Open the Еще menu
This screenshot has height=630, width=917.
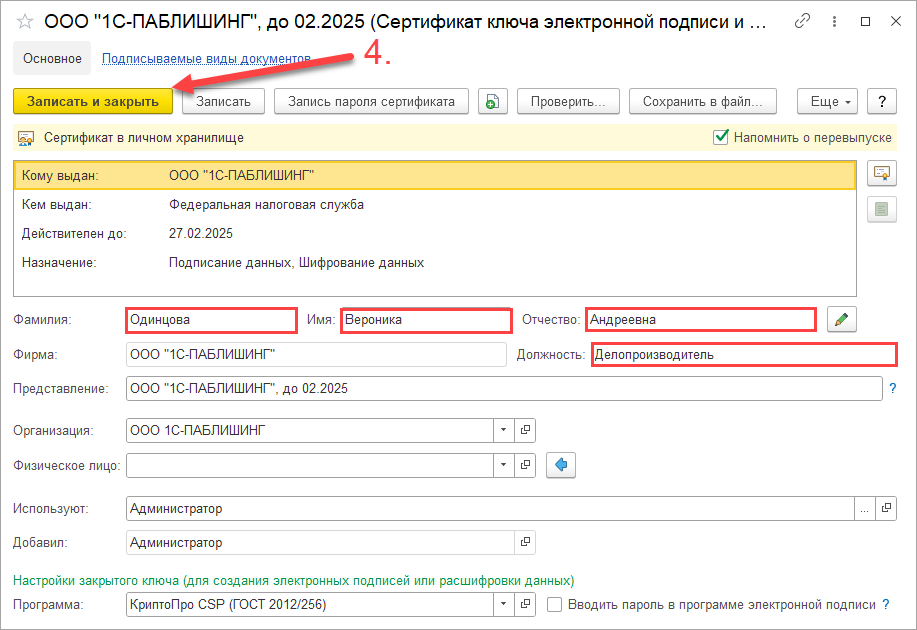830,102
